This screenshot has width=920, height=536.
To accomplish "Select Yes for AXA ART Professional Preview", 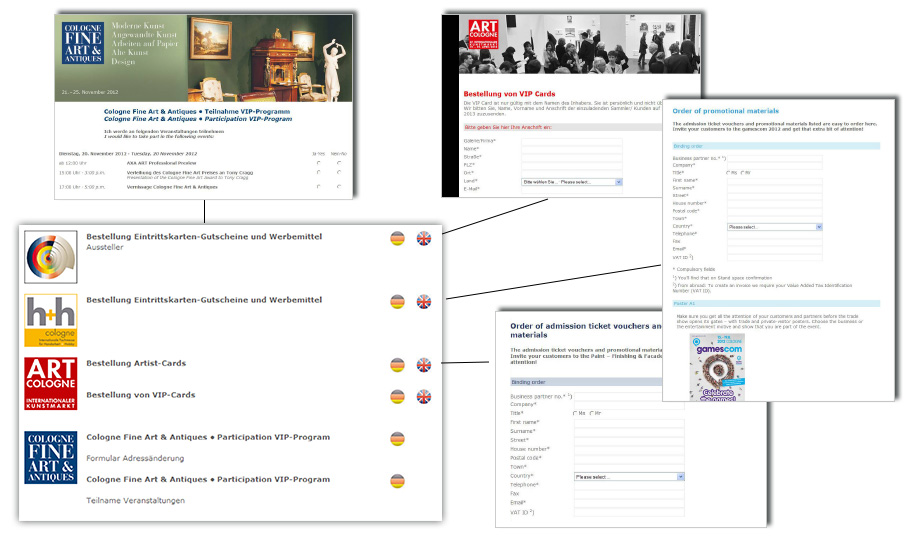I will point(318,161).
